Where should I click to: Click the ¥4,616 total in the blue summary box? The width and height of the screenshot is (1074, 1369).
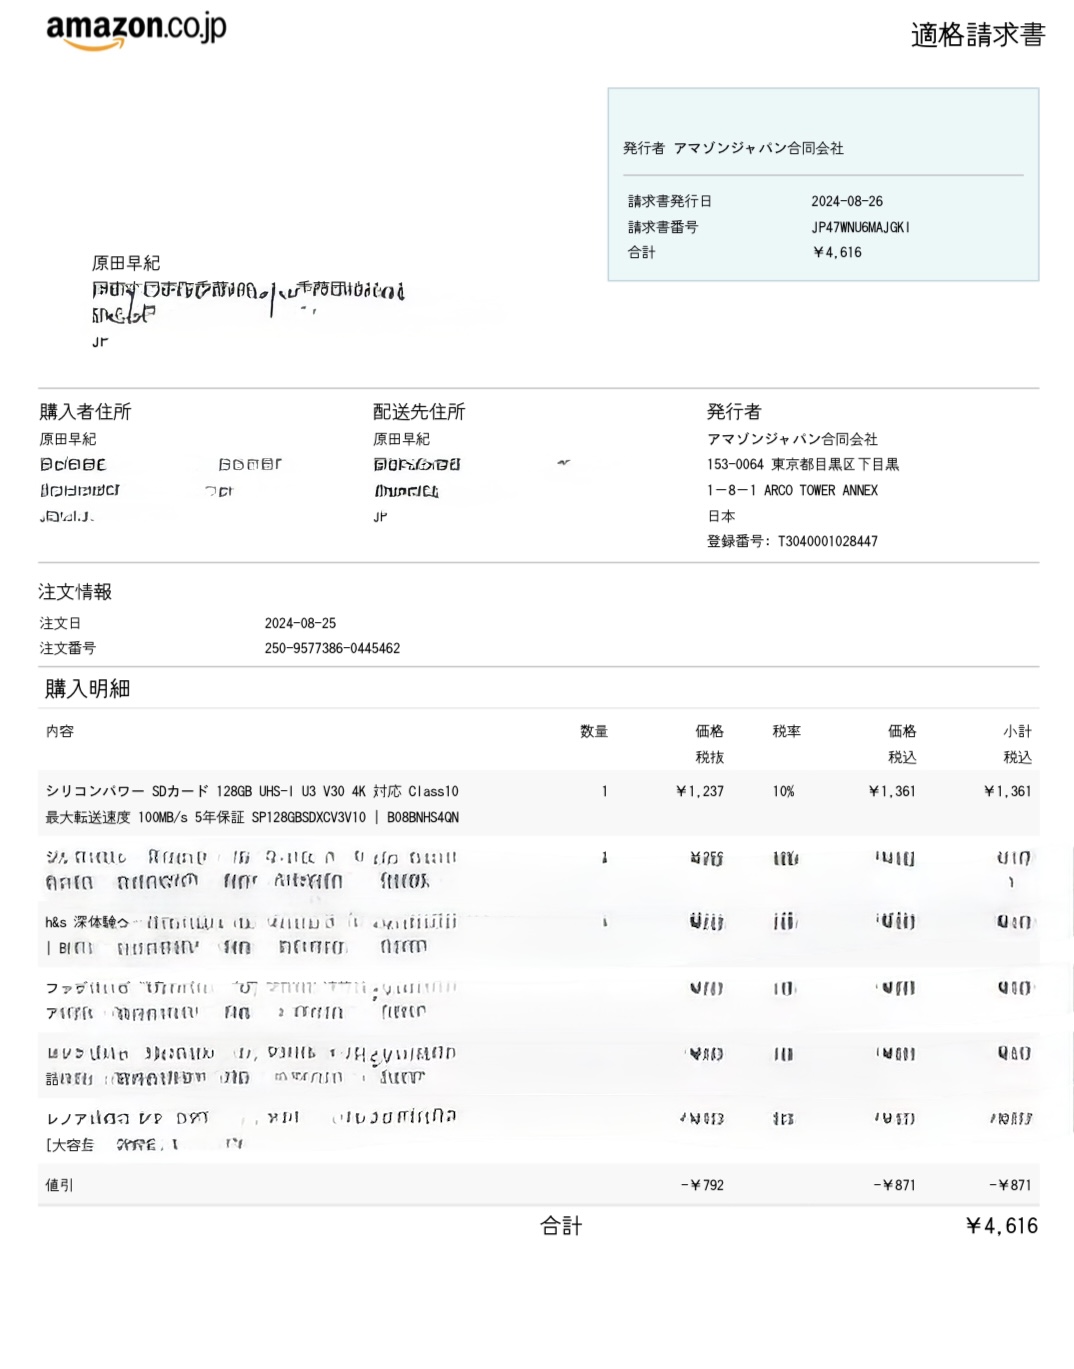pyautogui.click(x=837, y=252)
